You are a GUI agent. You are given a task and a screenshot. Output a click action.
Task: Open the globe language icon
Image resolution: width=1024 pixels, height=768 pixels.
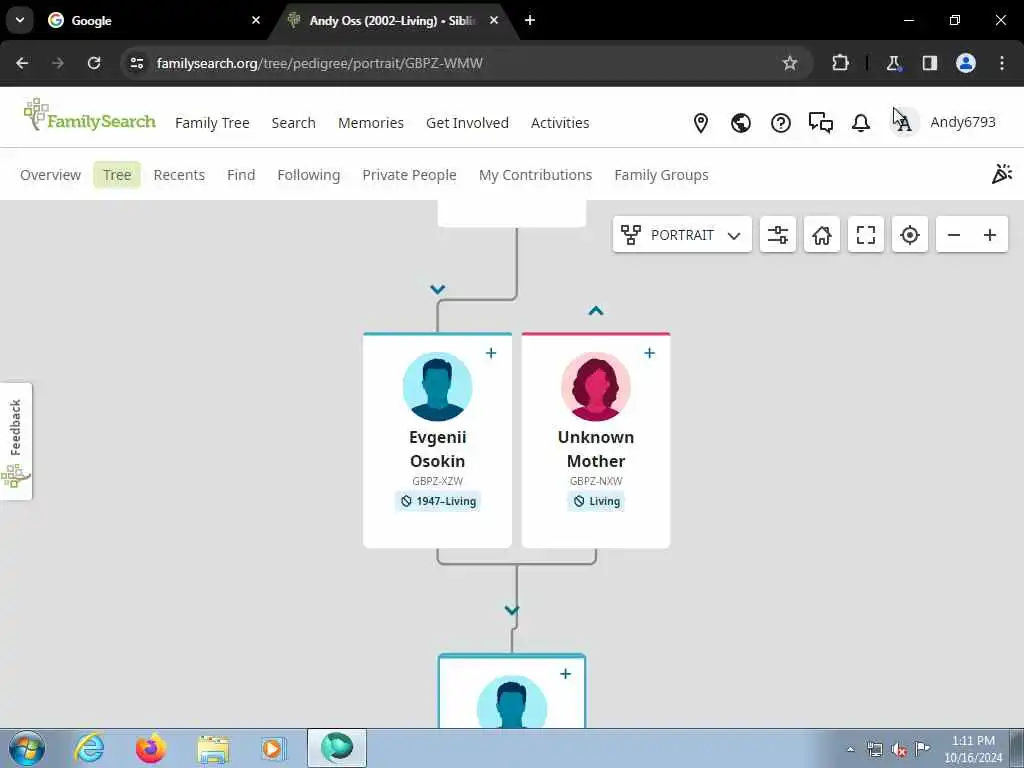(741, 123)
